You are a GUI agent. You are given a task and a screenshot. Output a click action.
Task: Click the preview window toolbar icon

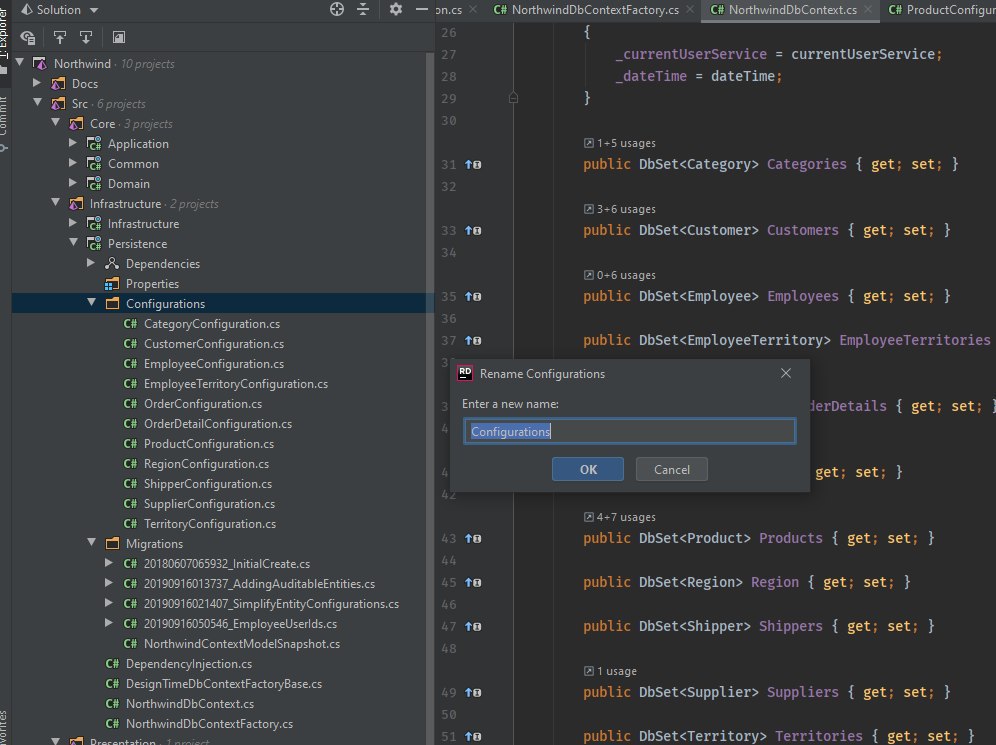pos(119,37)
